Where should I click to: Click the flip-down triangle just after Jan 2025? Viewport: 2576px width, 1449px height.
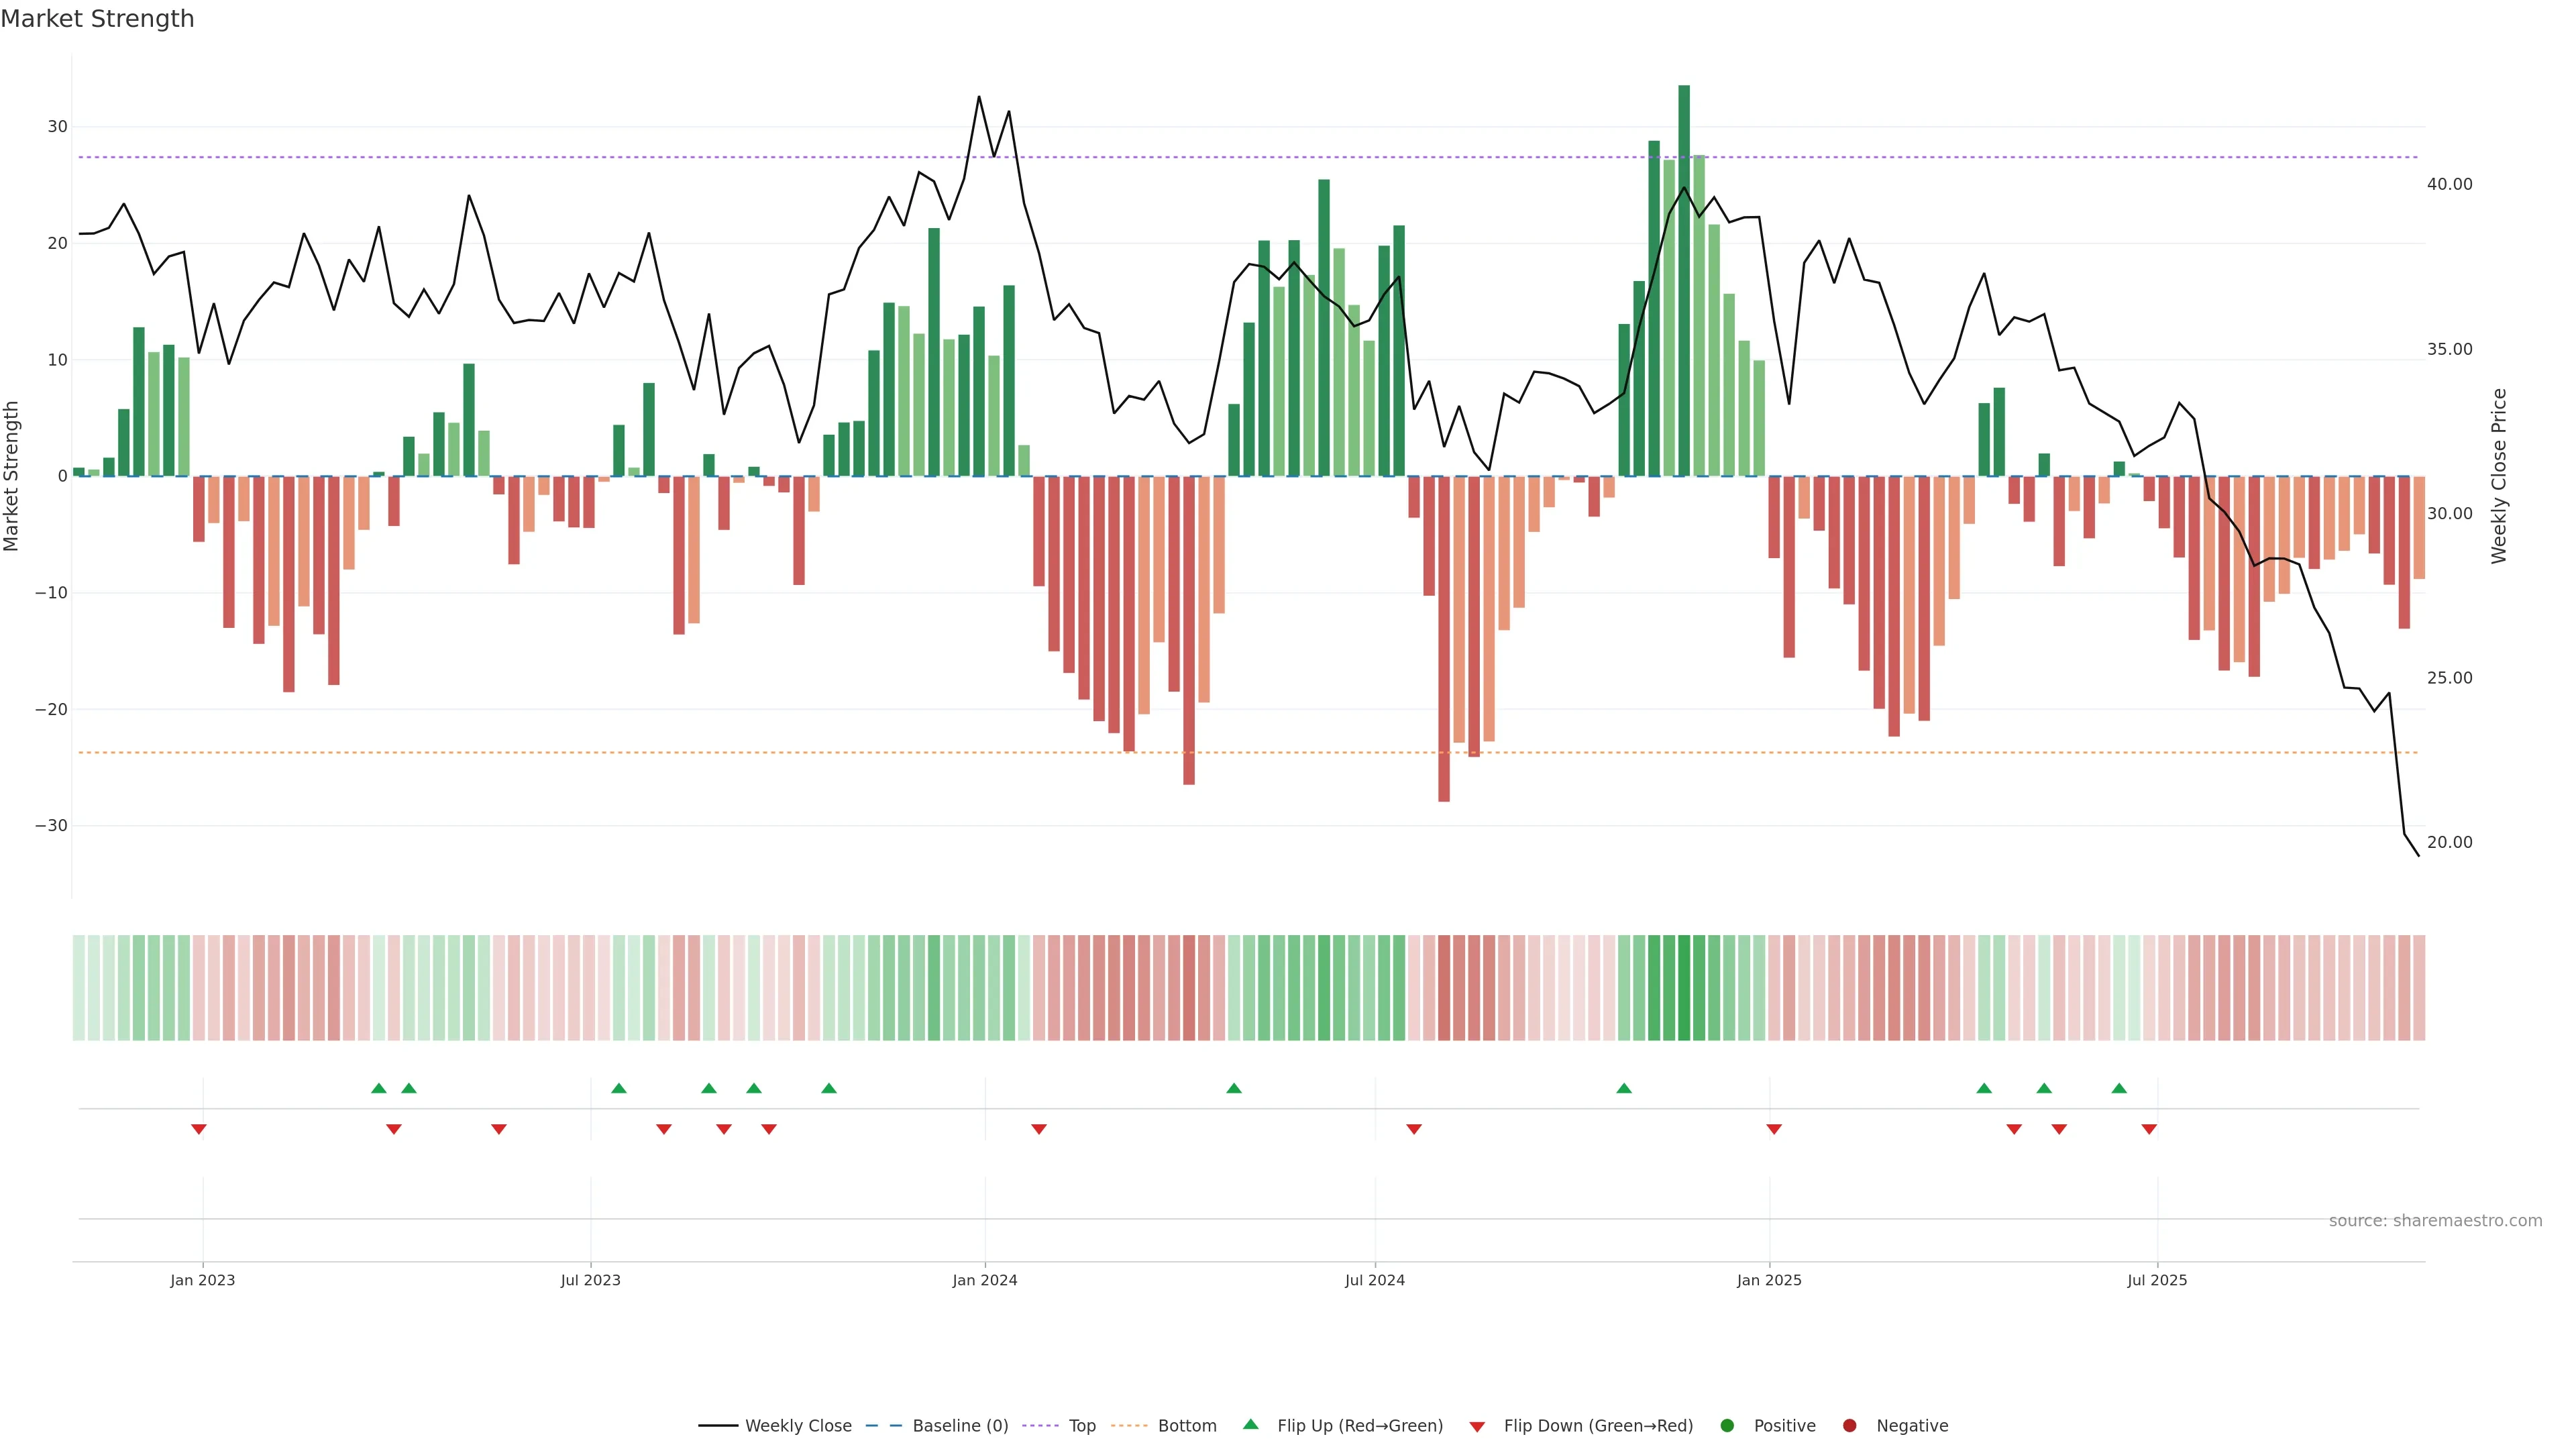click(1774, 1129)
